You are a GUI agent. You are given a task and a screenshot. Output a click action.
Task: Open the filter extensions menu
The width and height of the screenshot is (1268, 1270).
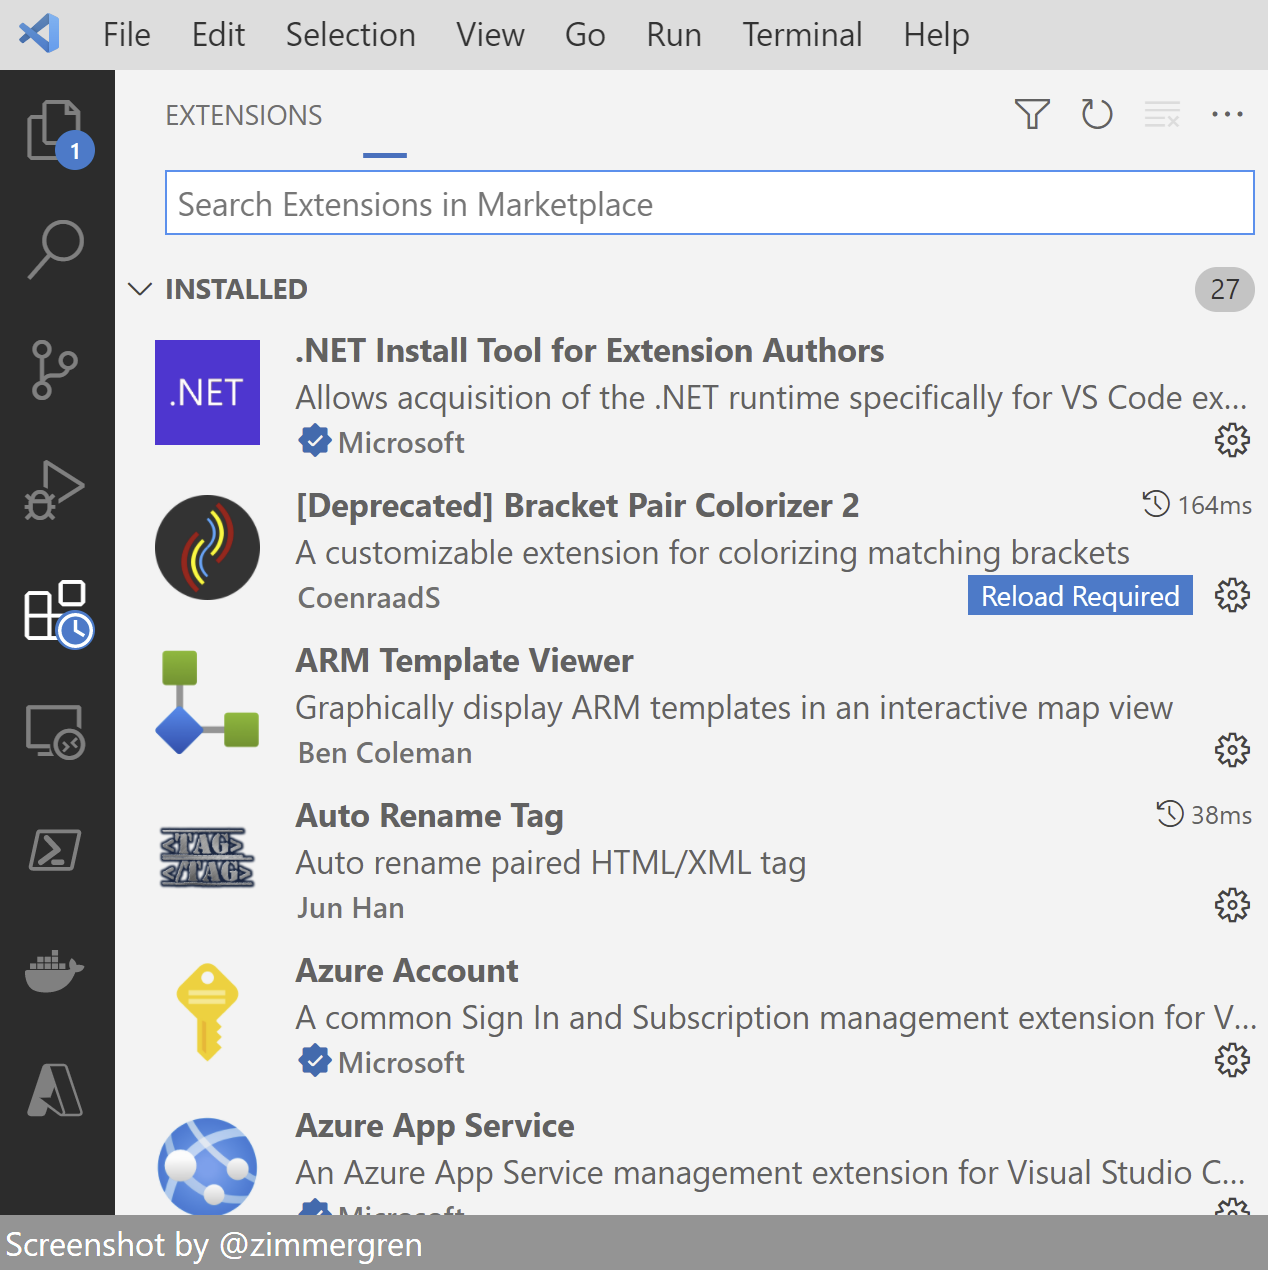coord(1032,114)
